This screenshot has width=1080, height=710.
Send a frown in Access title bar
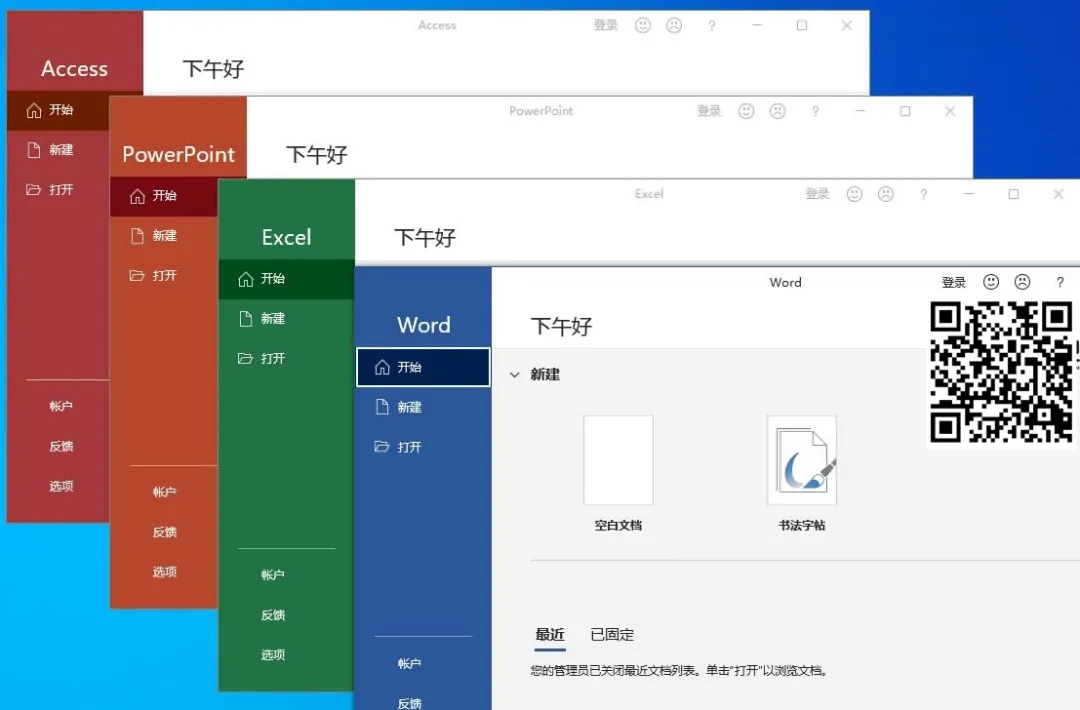coord(674,25)
